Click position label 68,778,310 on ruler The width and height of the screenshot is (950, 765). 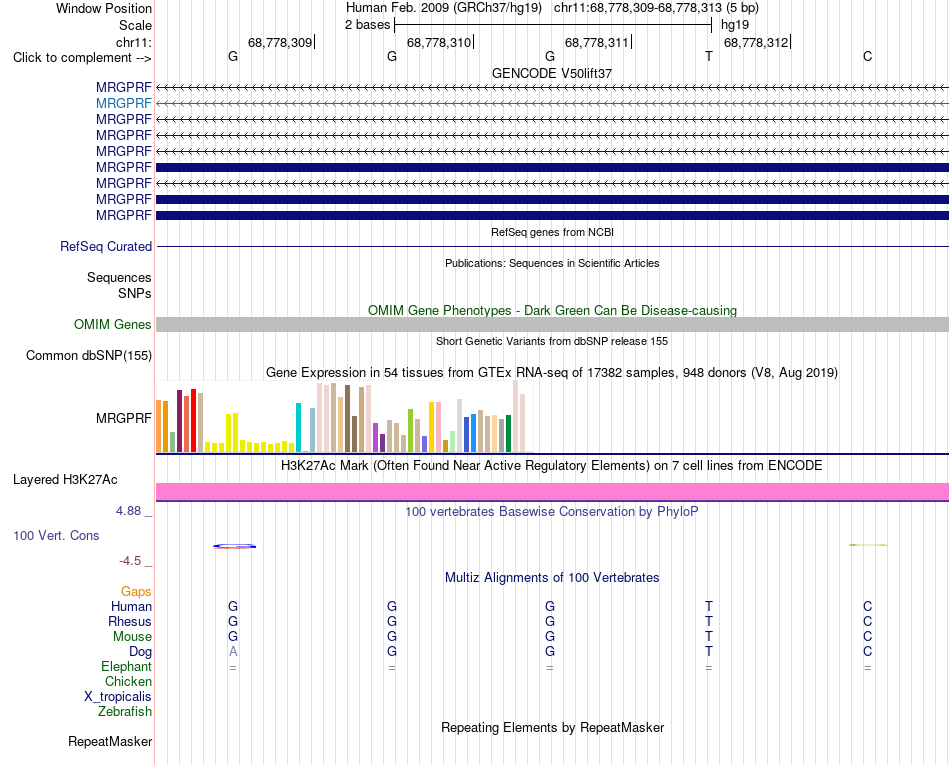tap(439, 42)
